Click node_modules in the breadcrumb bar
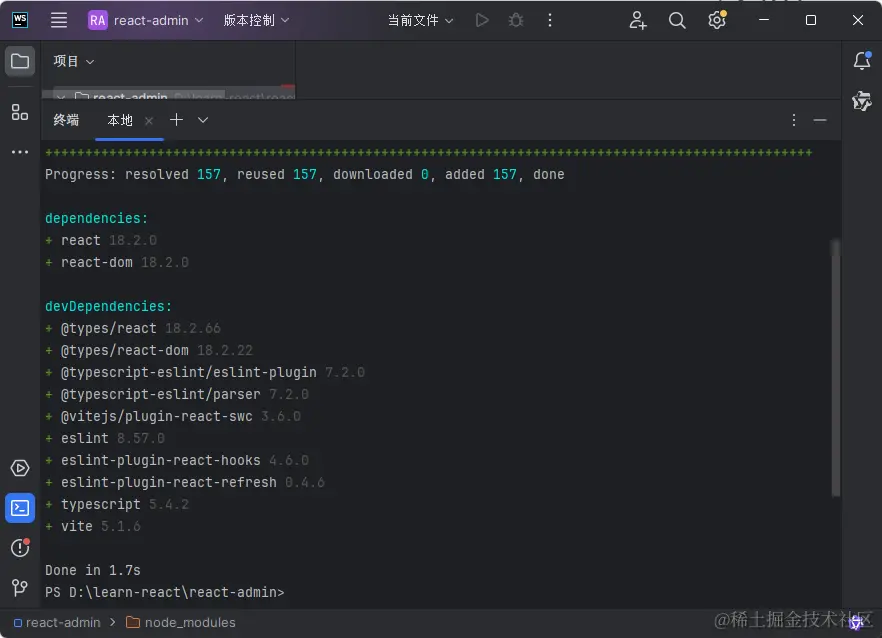The width and height of the screenshot is (882, 638). tap(181, 622)
